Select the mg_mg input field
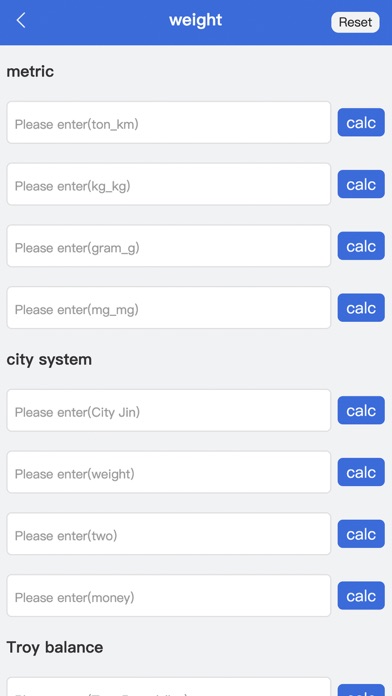This screenshot has height=696, width=392. tap(169, 308)
